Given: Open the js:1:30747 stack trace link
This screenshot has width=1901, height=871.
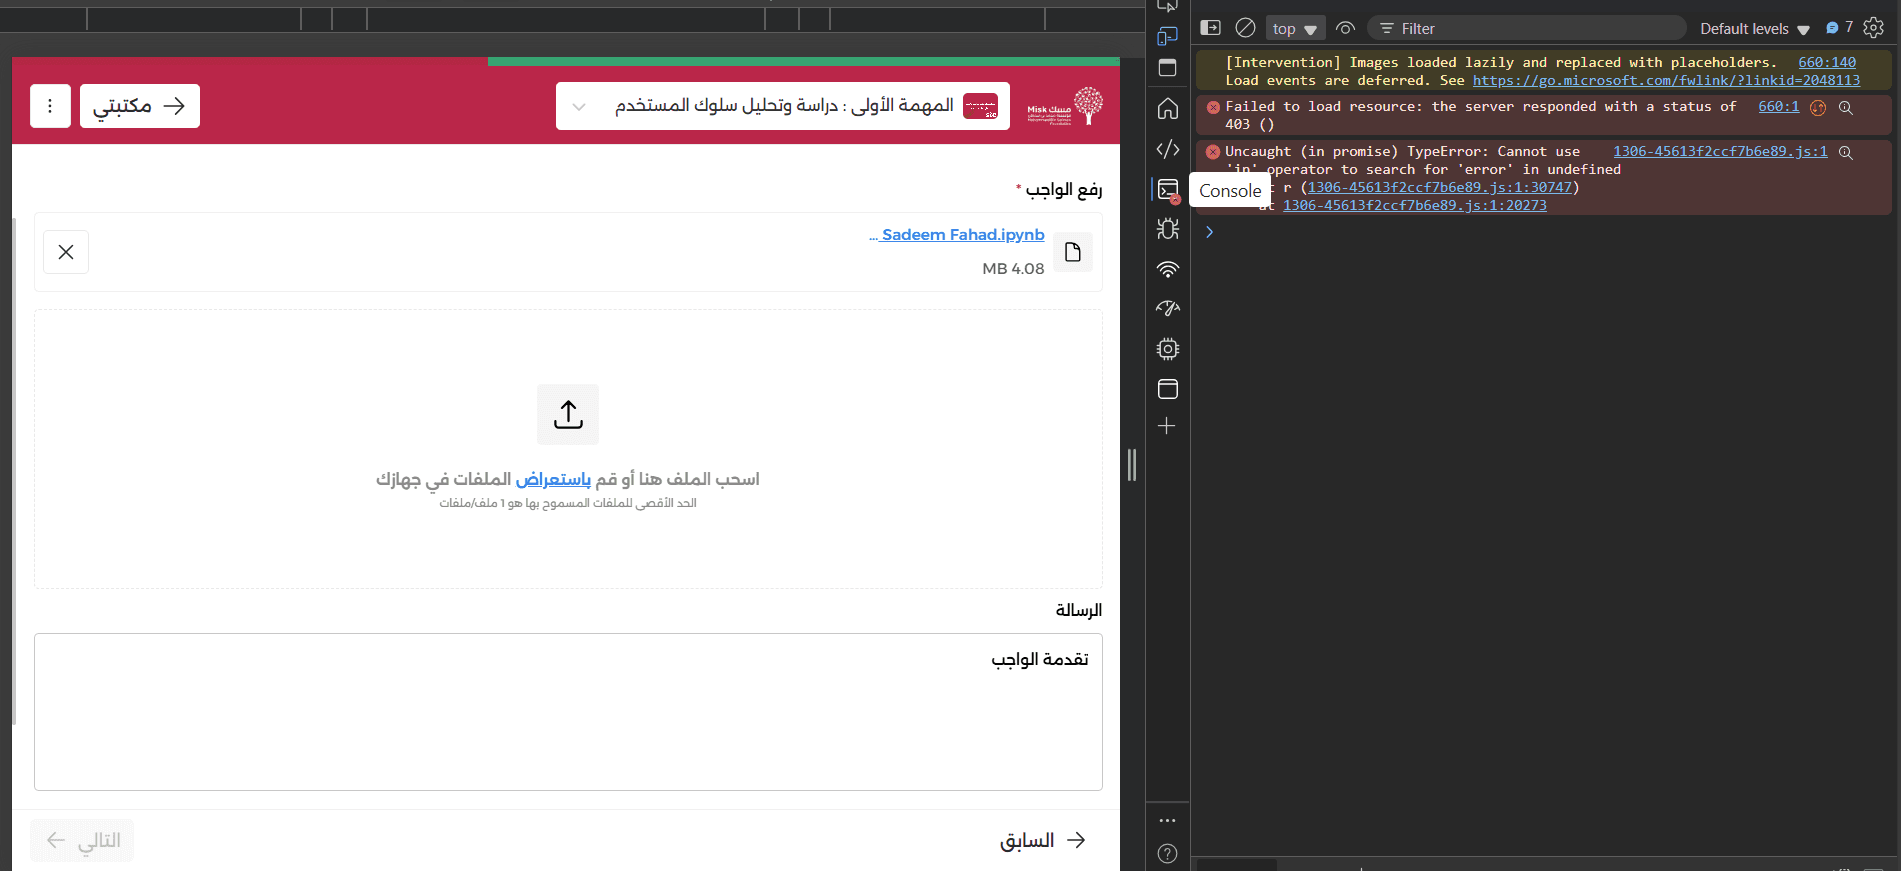Looking at the screenshot, I should tap(1440, 187).
